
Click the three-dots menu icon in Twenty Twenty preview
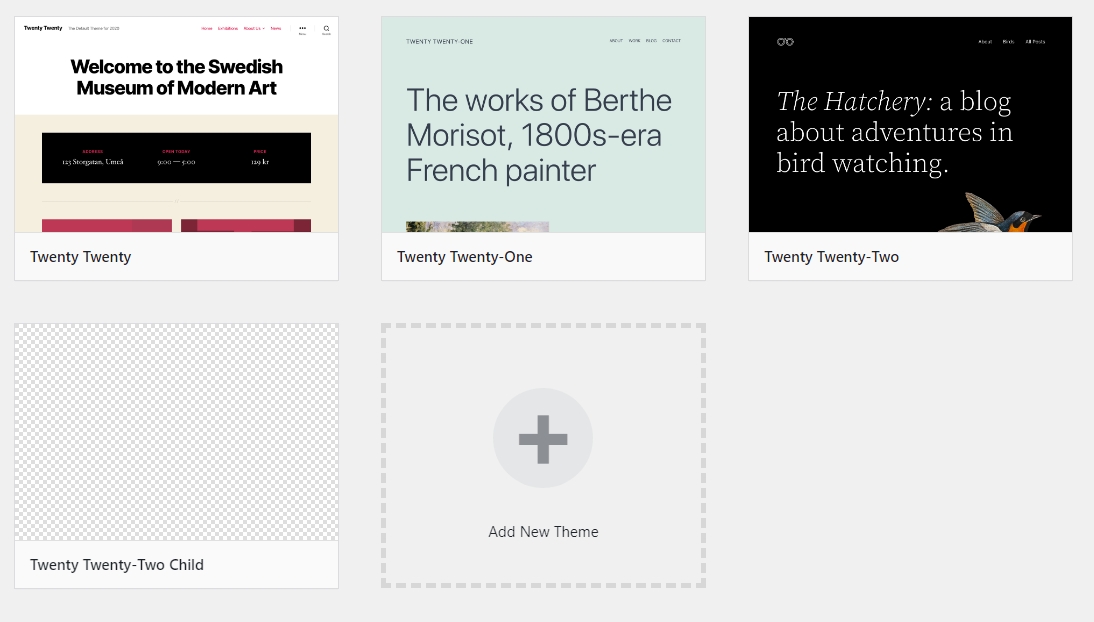[302, 29]
